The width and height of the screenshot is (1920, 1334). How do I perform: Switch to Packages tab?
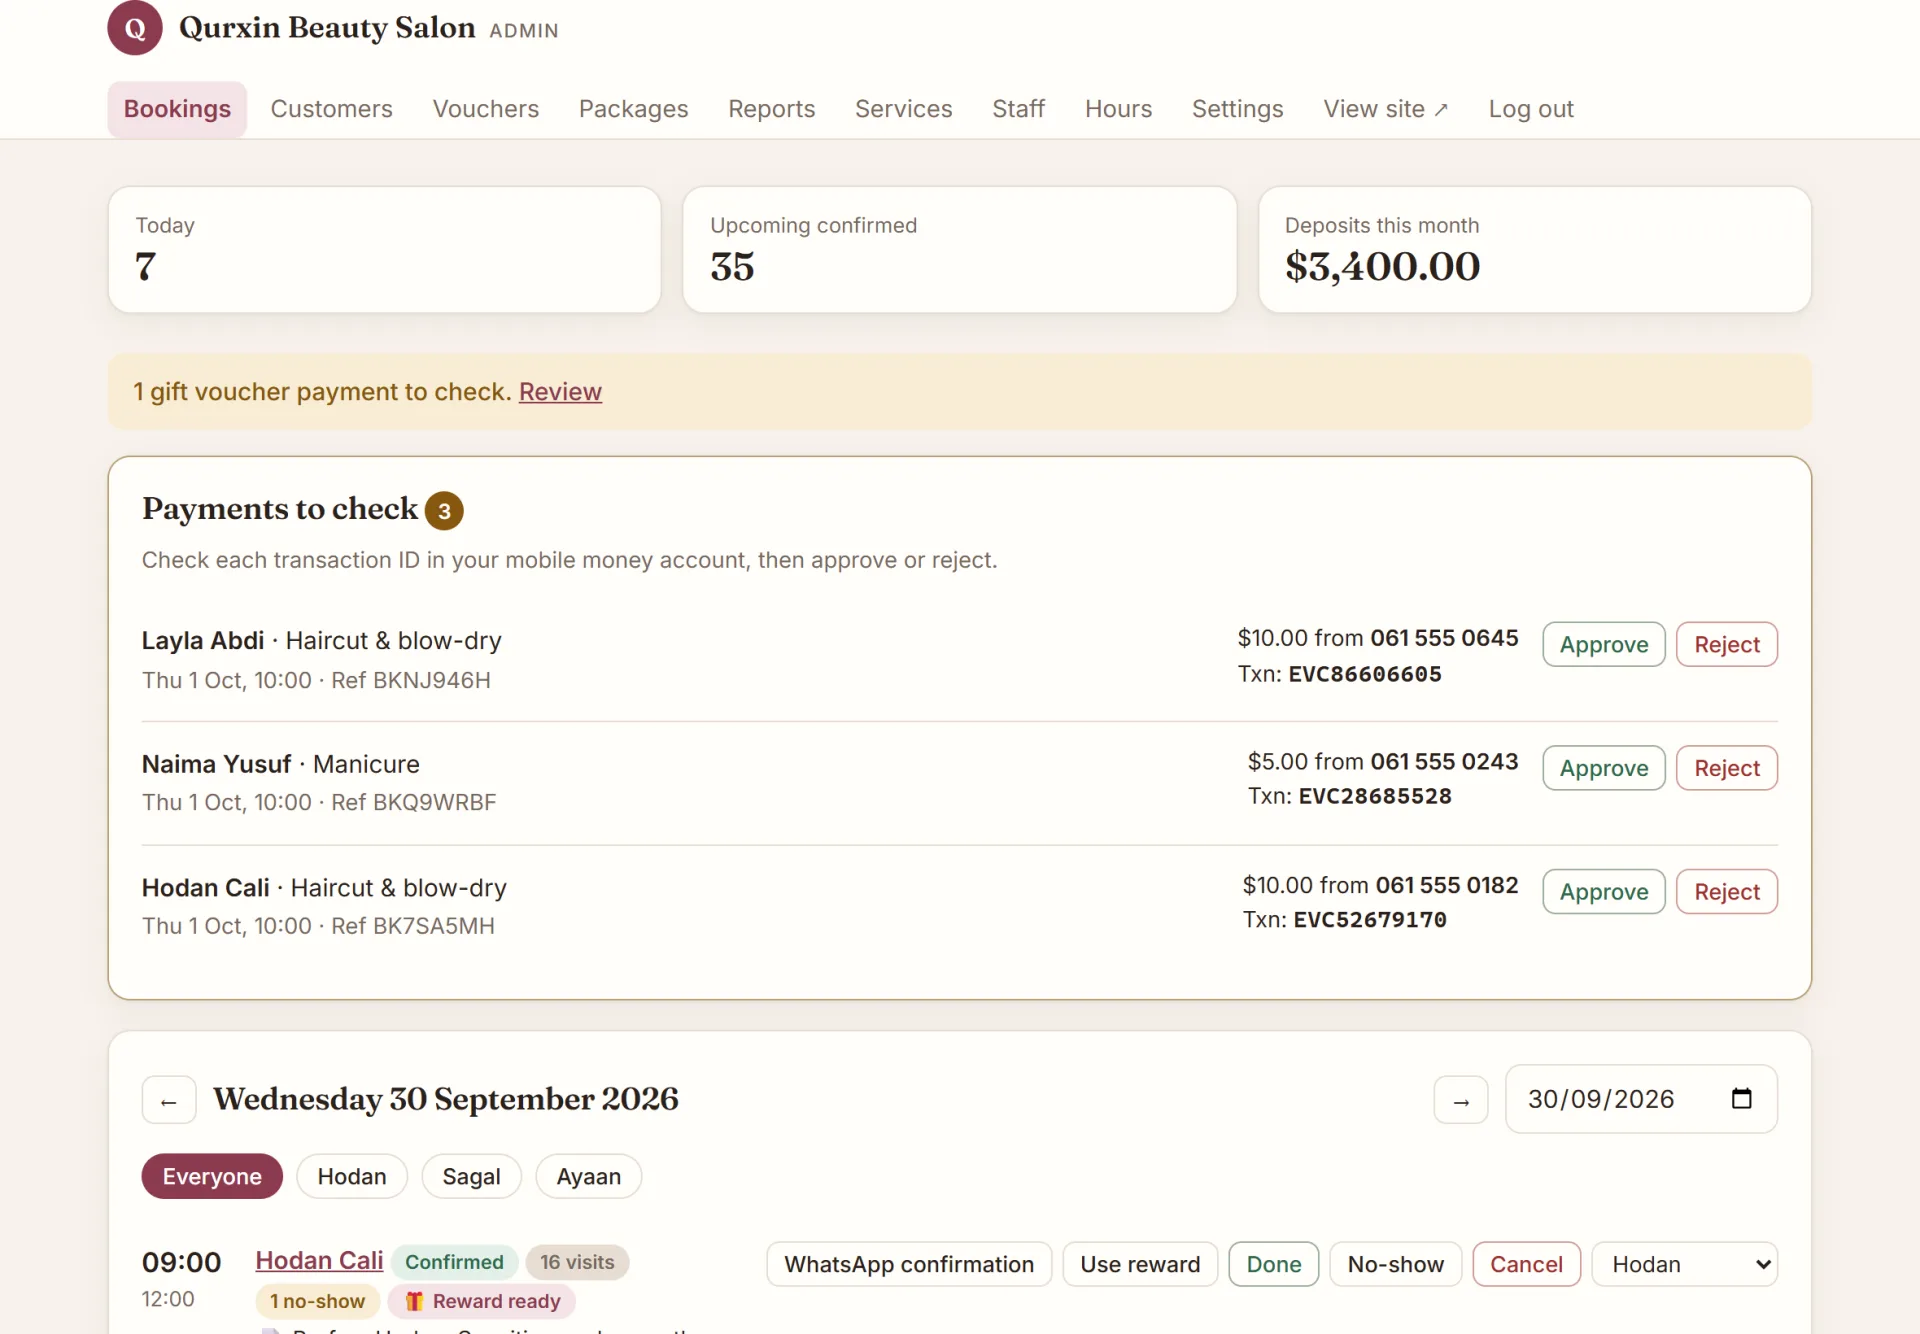633,109
